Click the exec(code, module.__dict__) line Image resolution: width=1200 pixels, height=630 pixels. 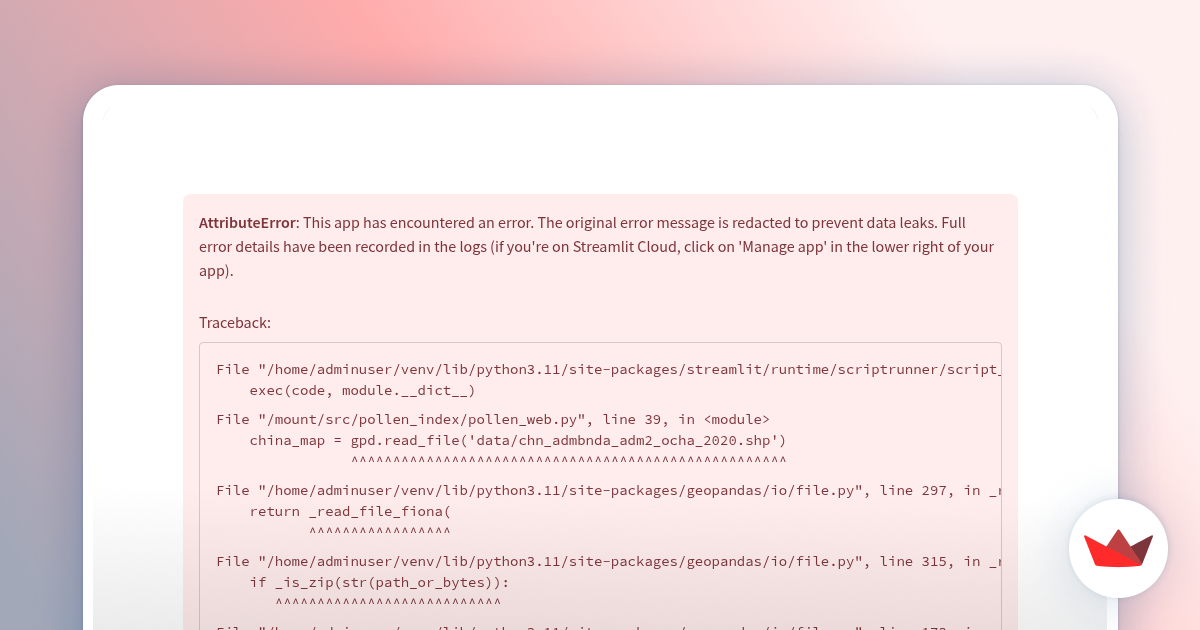pos(362,391)
